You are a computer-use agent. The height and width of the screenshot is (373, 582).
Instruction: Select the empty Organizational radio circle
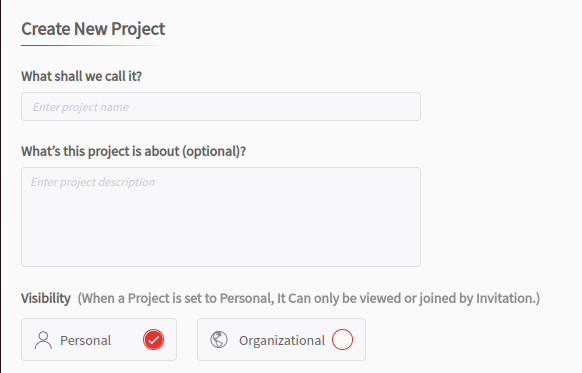coord(342,340)
